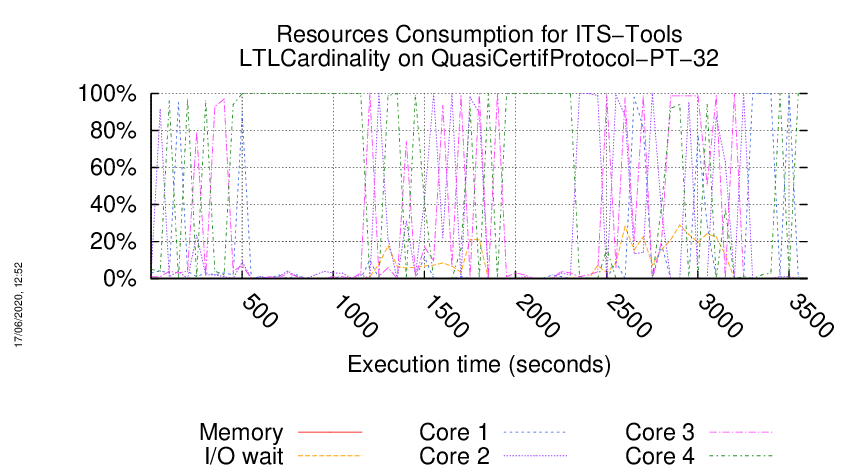850x475 pixels.
Task: Click the timestamp "17/06/2020, 12:52"
Action: tap(18, 305)
